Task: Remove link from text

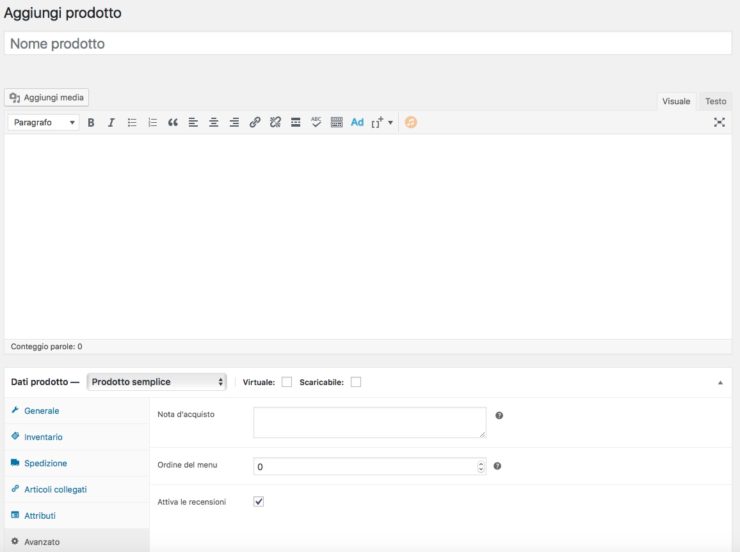Action: (x=275, y=123)
